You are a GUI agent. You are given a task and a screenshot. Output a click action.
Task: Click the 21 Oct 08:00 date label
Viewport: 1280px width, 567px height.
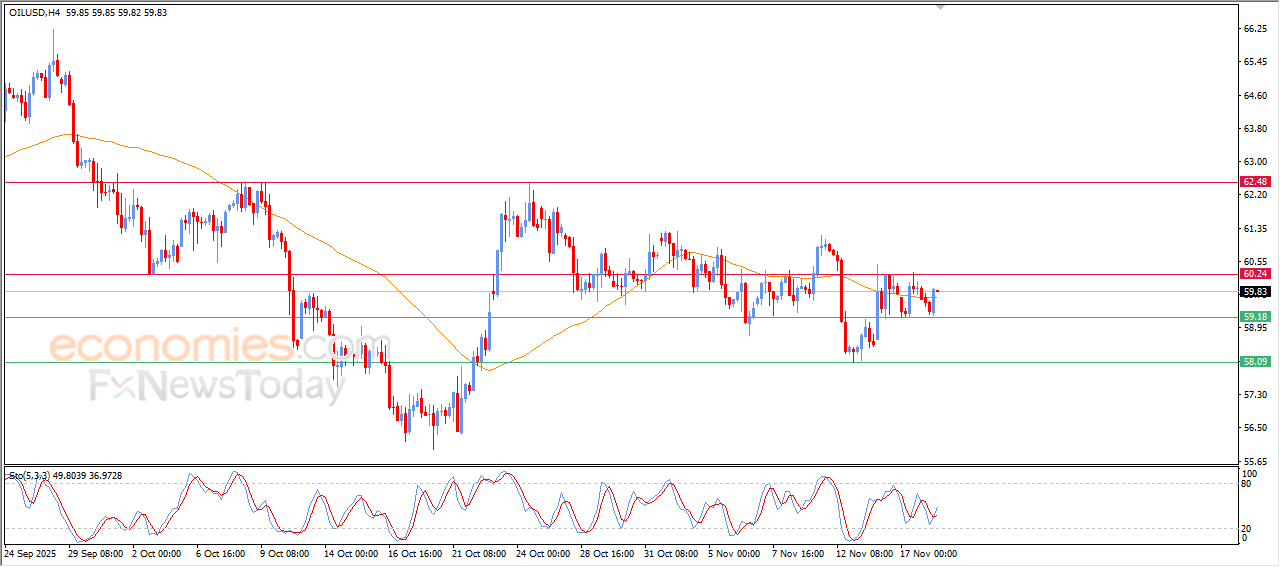click(x=479, y=552)
